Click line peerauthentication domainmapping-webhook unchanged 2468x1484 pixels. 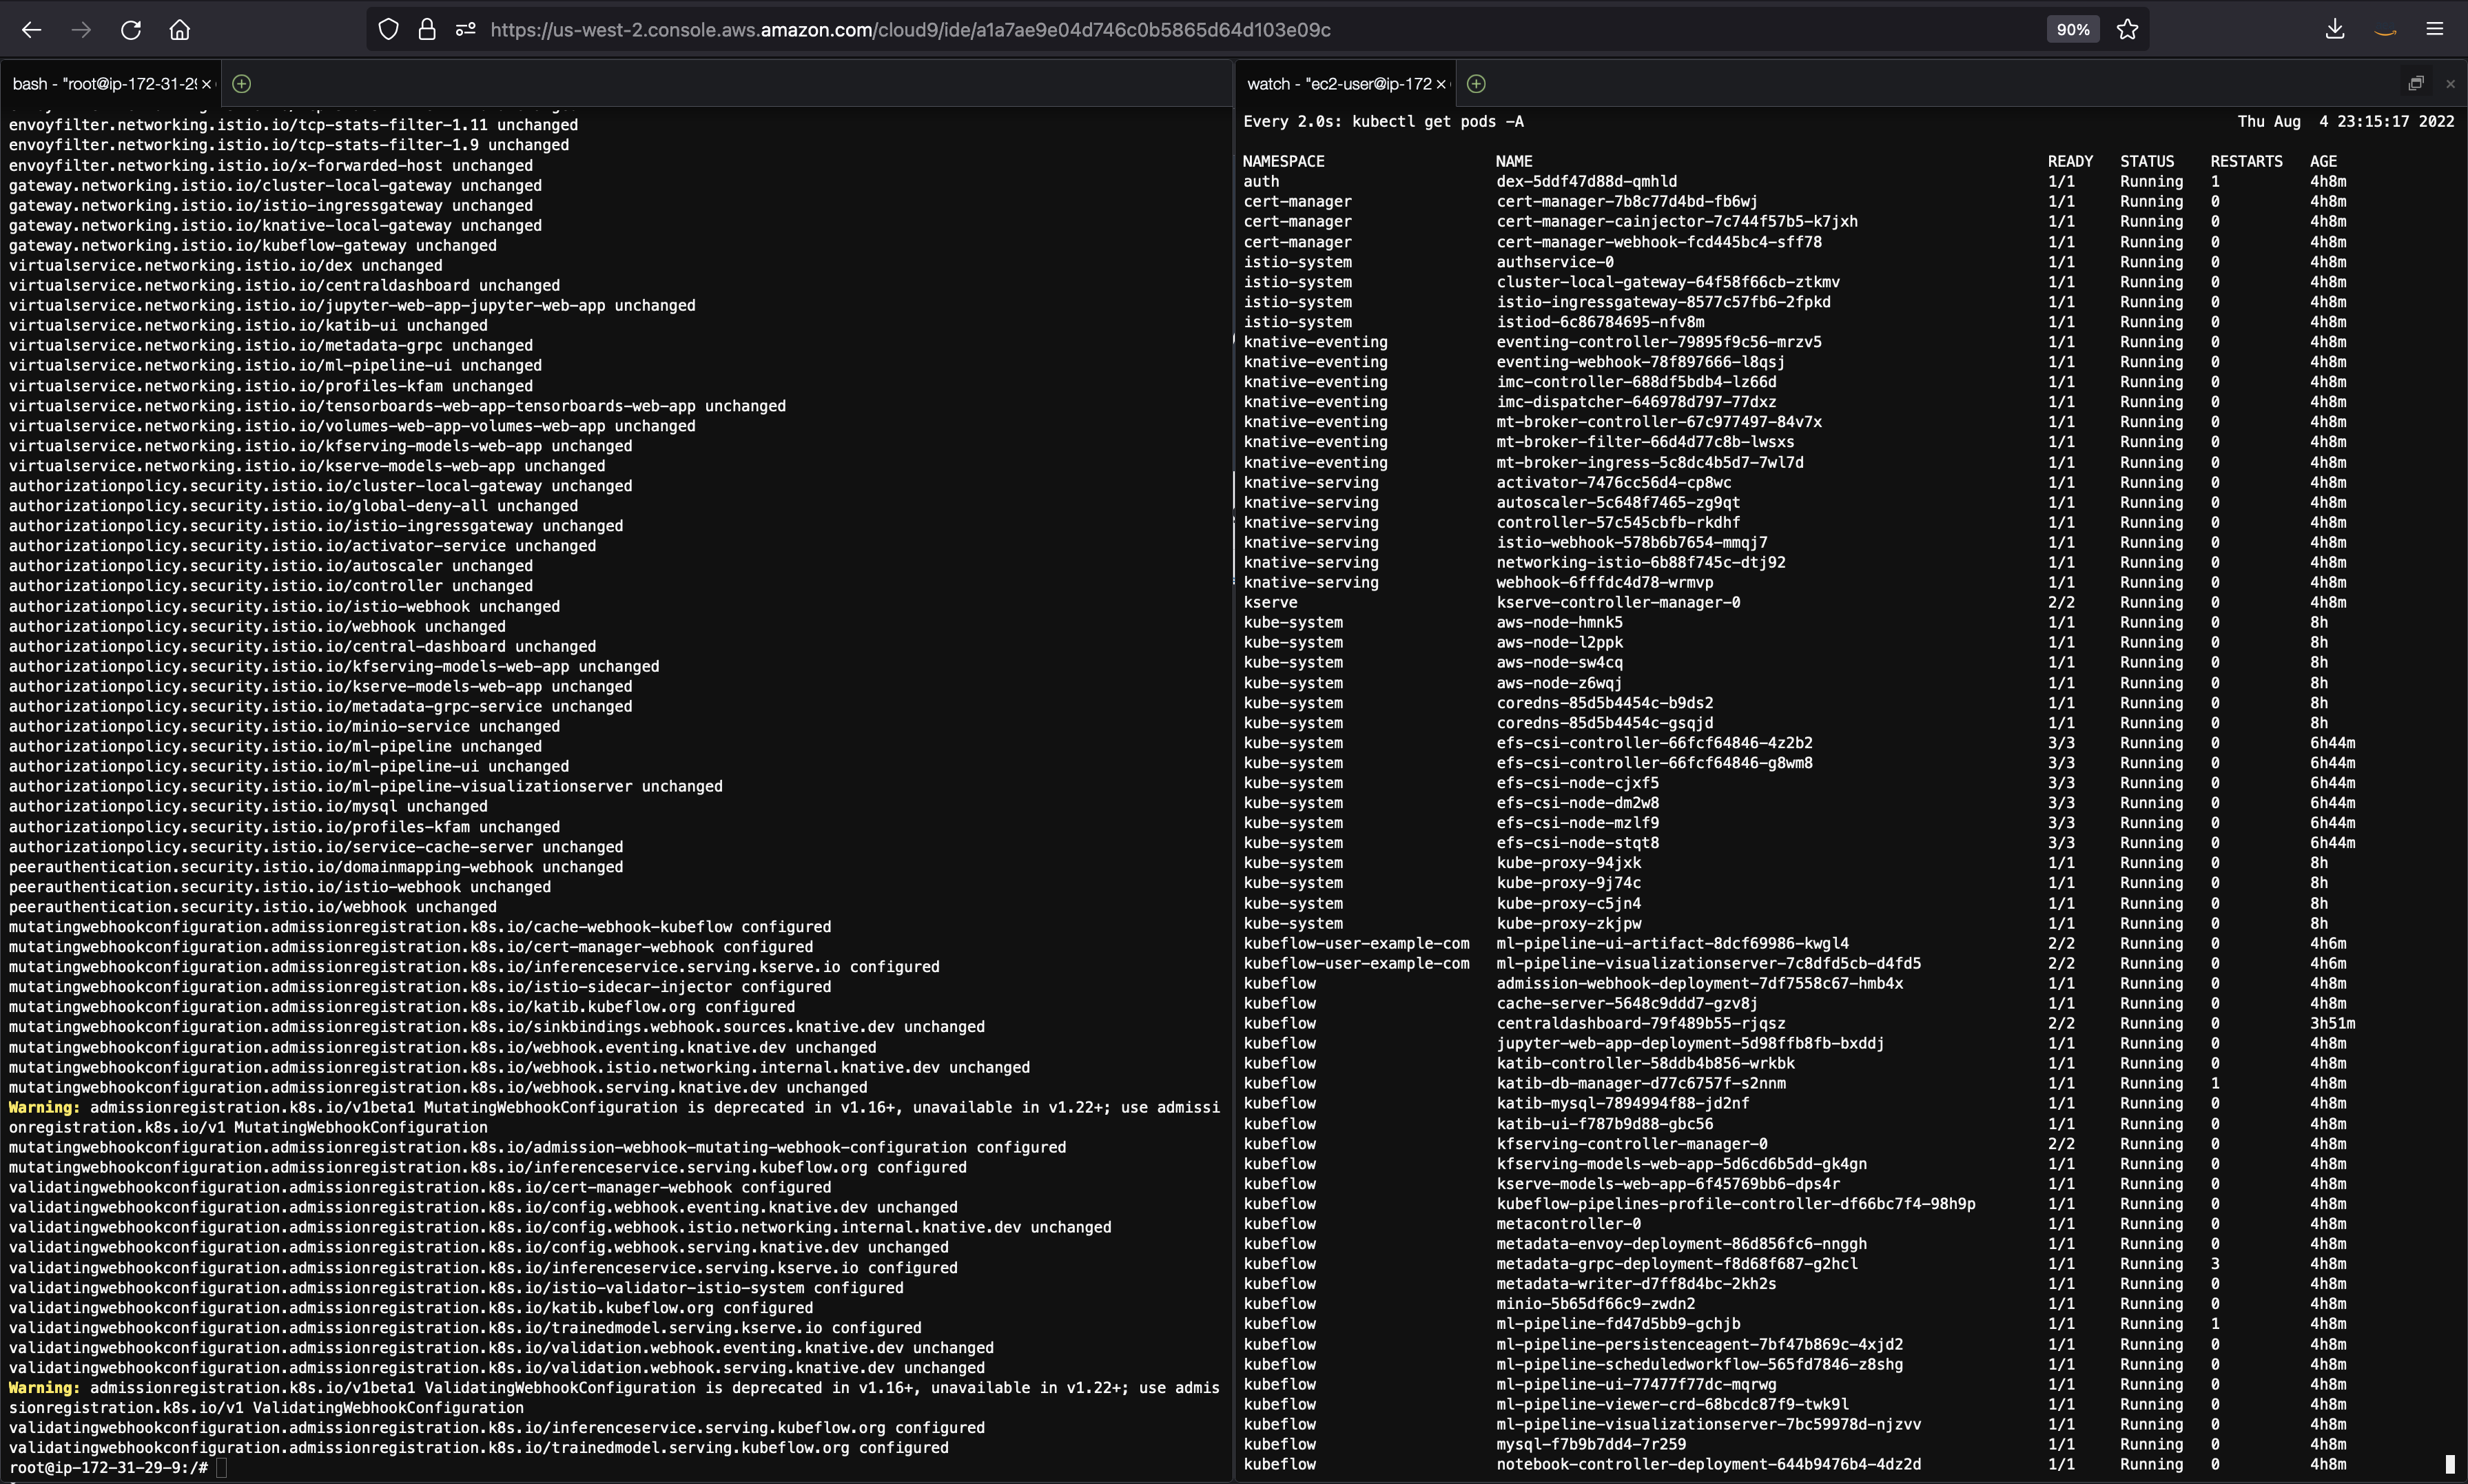coord(316,867)
